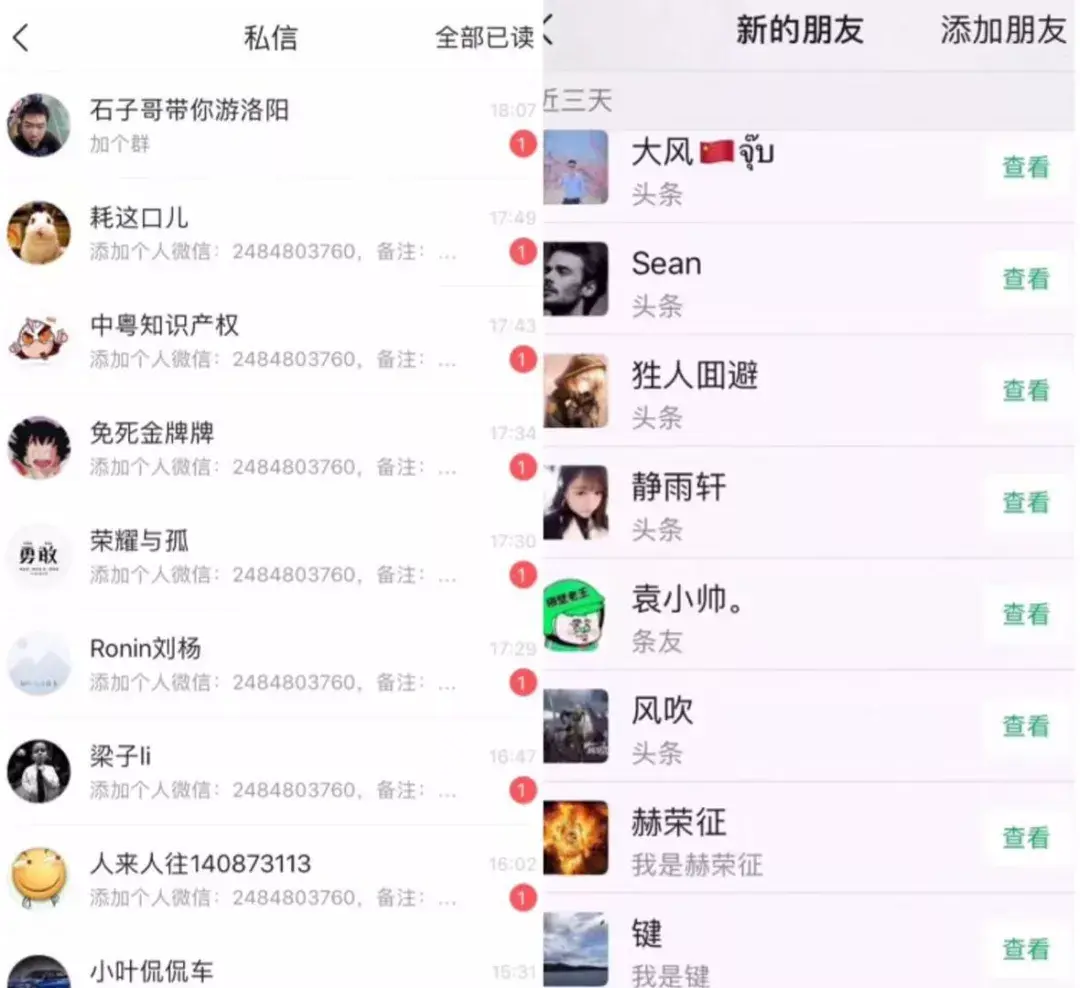The width and height of the screenshot is (1080, 988).
Task: Open the Ronin刘杨 conversation
Action: point(271,664)
